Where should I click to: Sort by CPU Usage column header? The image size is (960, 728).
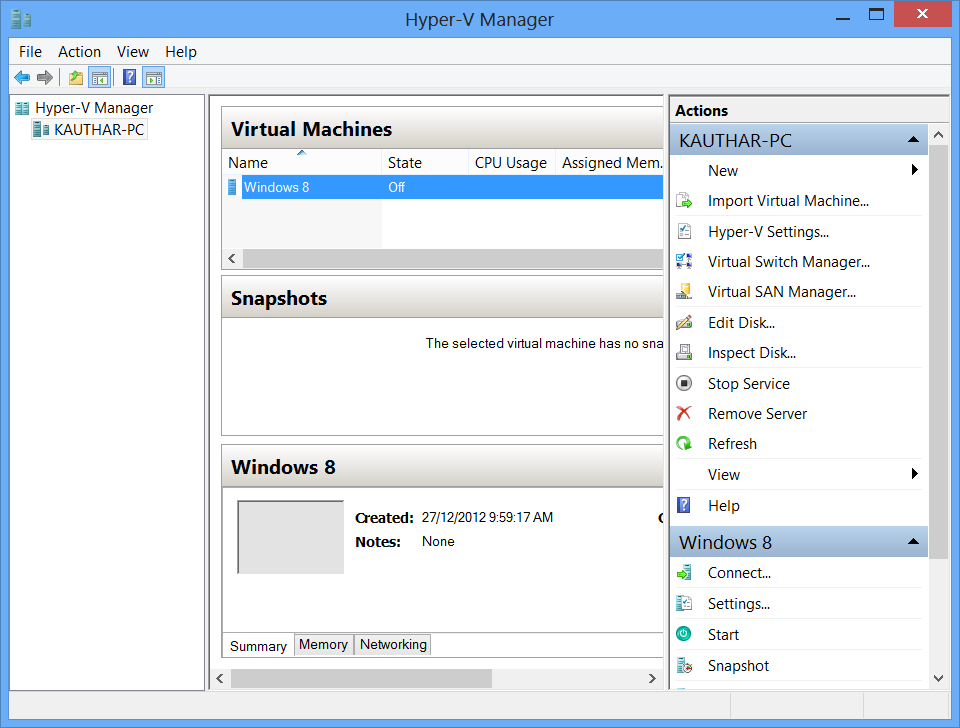512,163
